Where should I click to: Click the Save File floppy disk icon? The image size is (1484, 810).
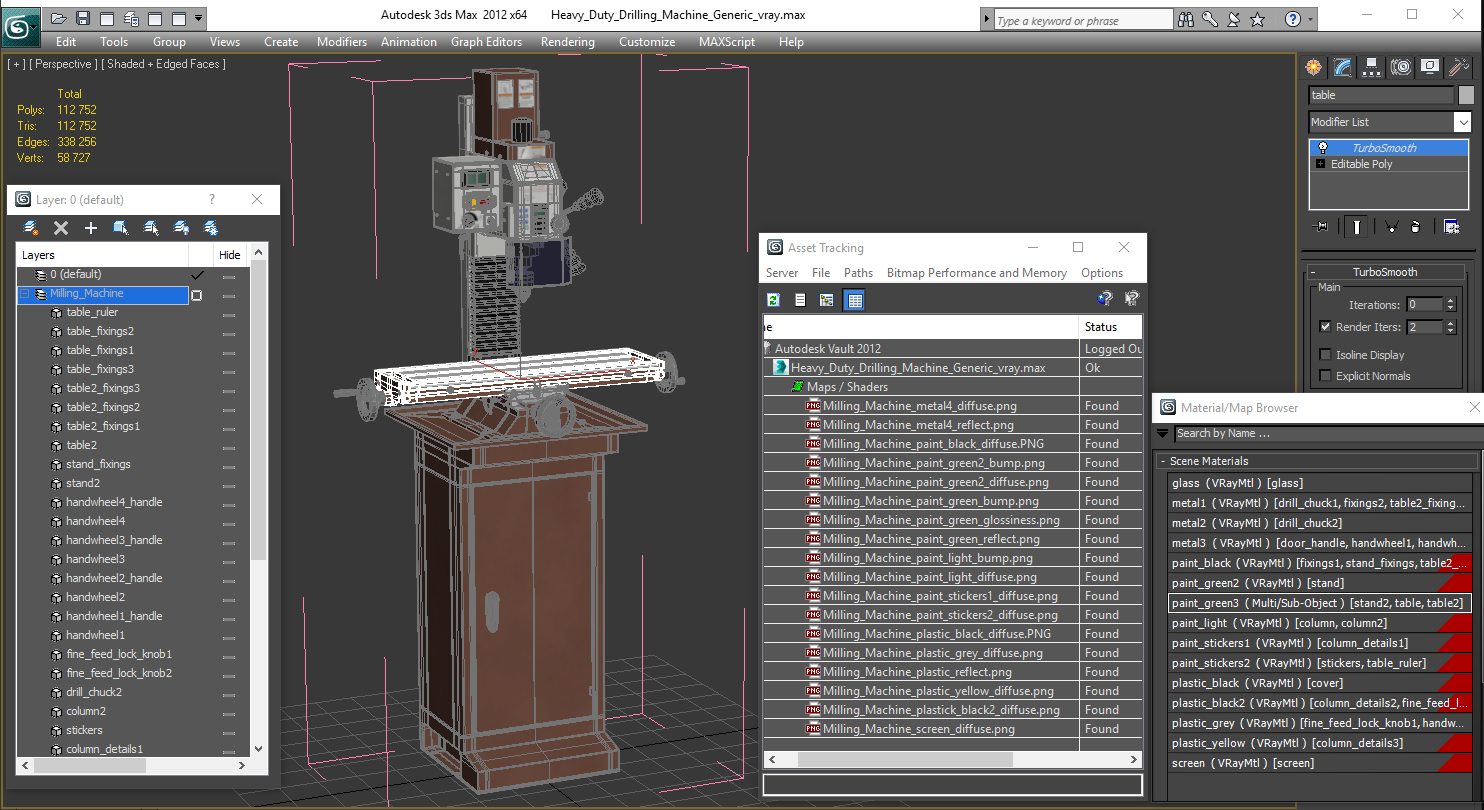(x=83, y=18)
